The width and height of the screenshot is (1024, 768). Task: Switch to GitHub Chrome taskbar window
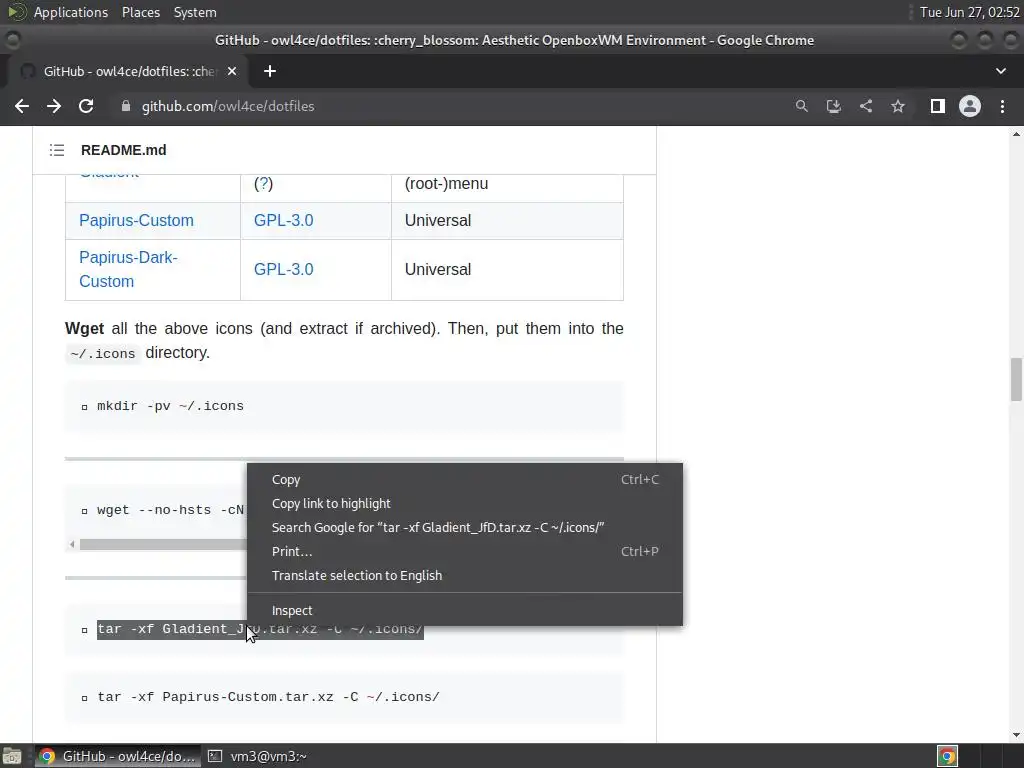coord(118,756)
